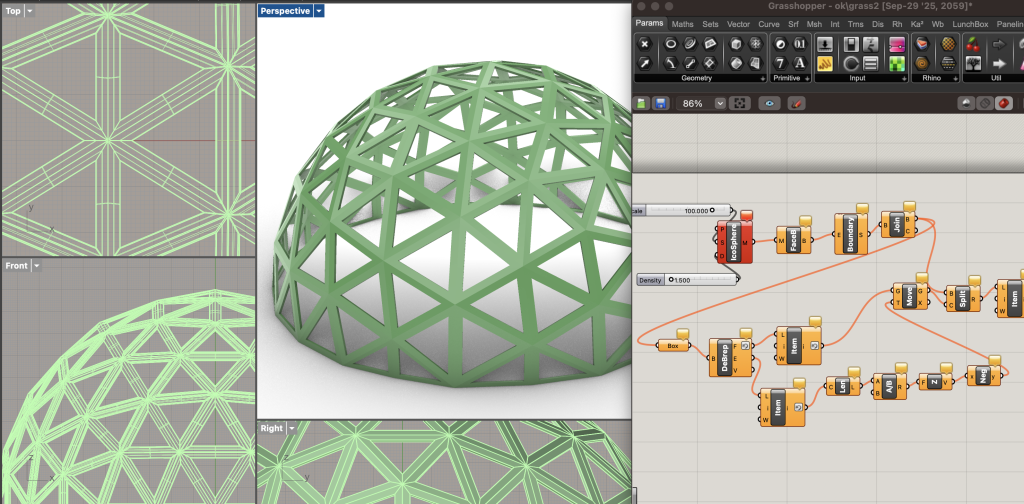The width and height of the screenshot is (1024, 504).
Task: Click the Right viewport label
Action: [x=272, y=428]
